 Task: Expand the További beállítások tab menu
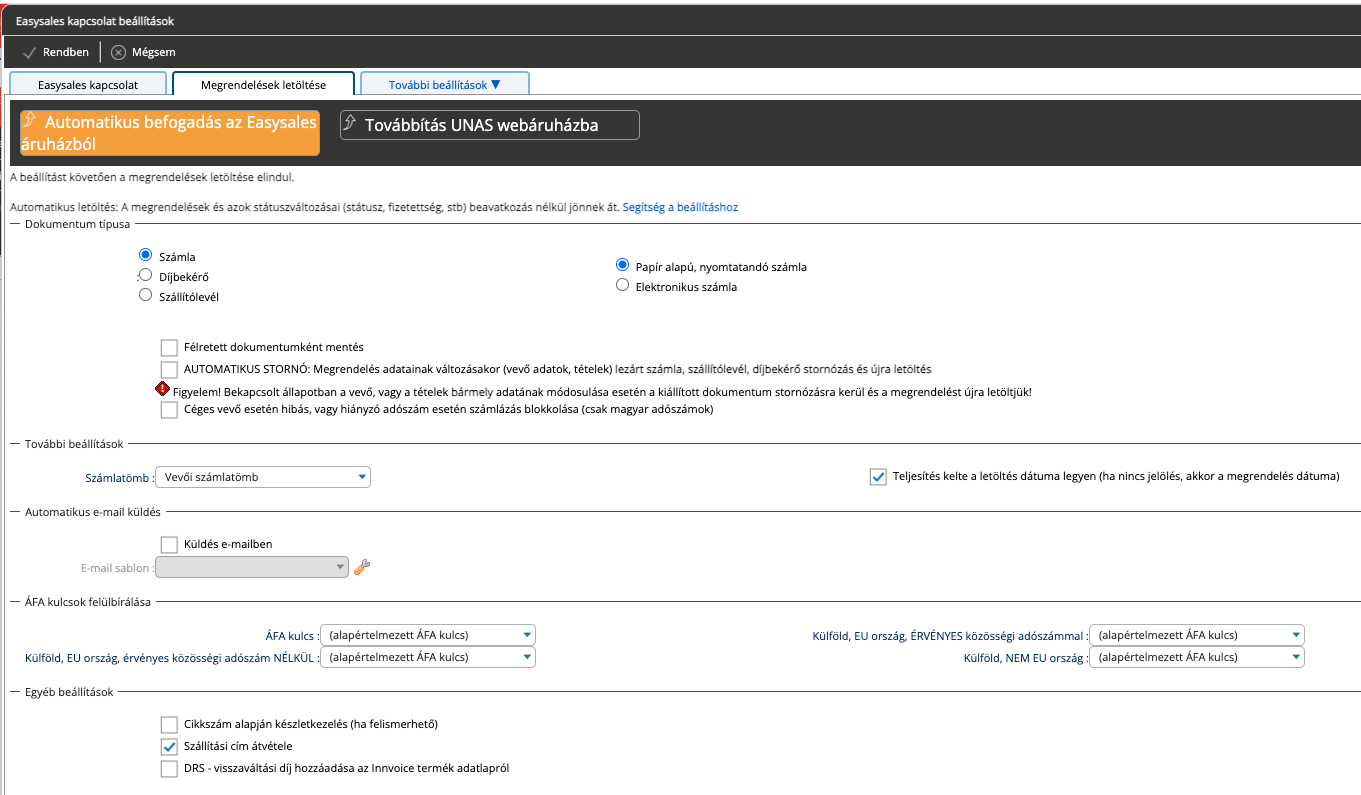(x=444, y=84)
